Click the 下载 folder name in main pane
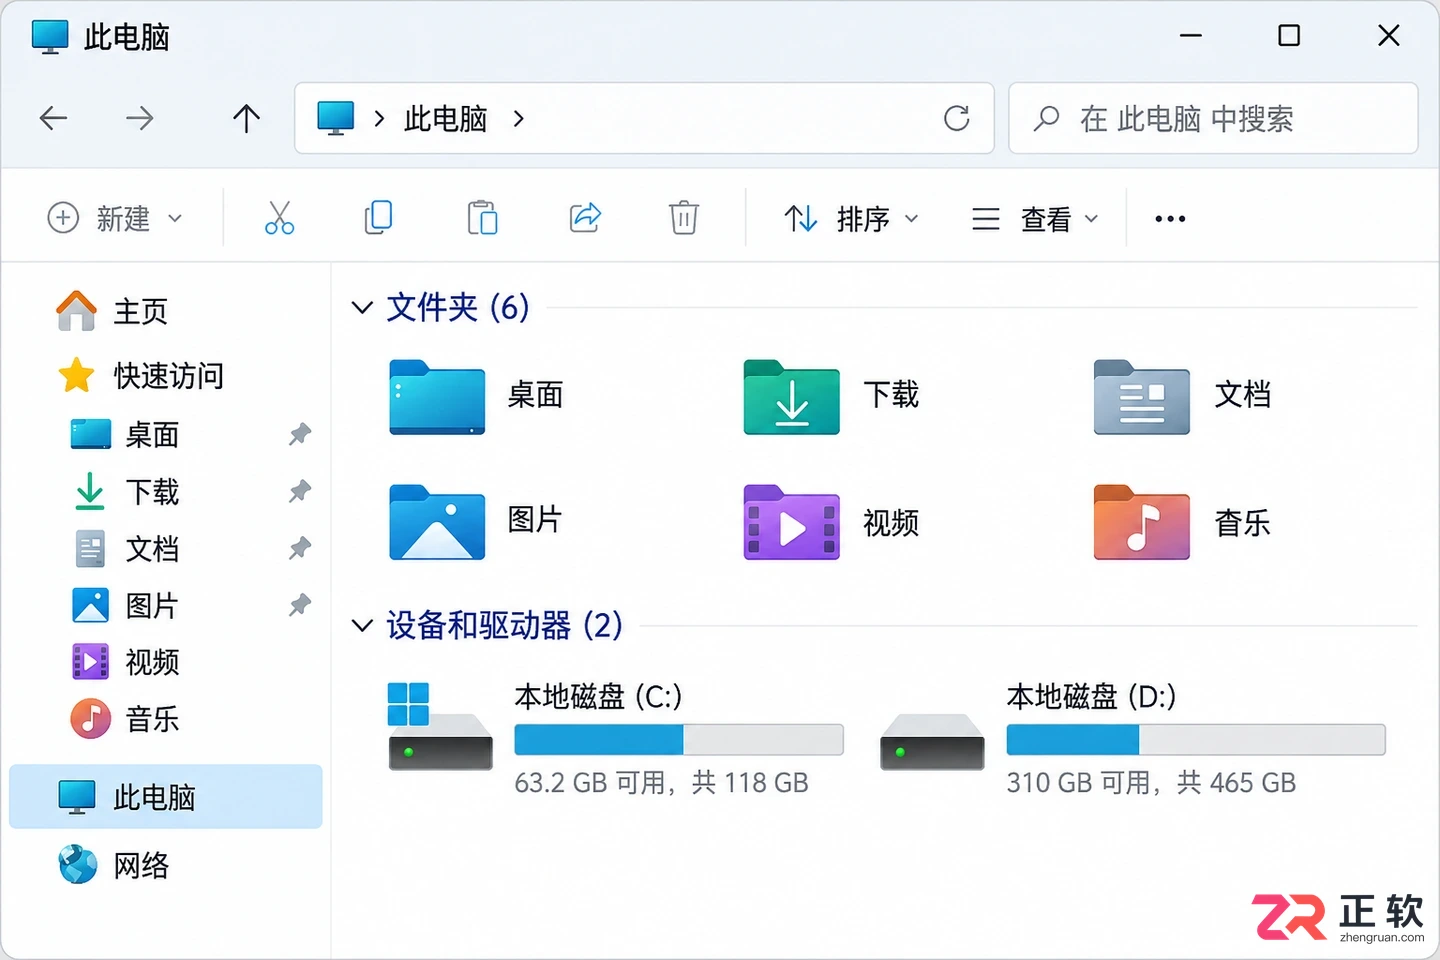1440x960 pixels. [x=891, y=395]
